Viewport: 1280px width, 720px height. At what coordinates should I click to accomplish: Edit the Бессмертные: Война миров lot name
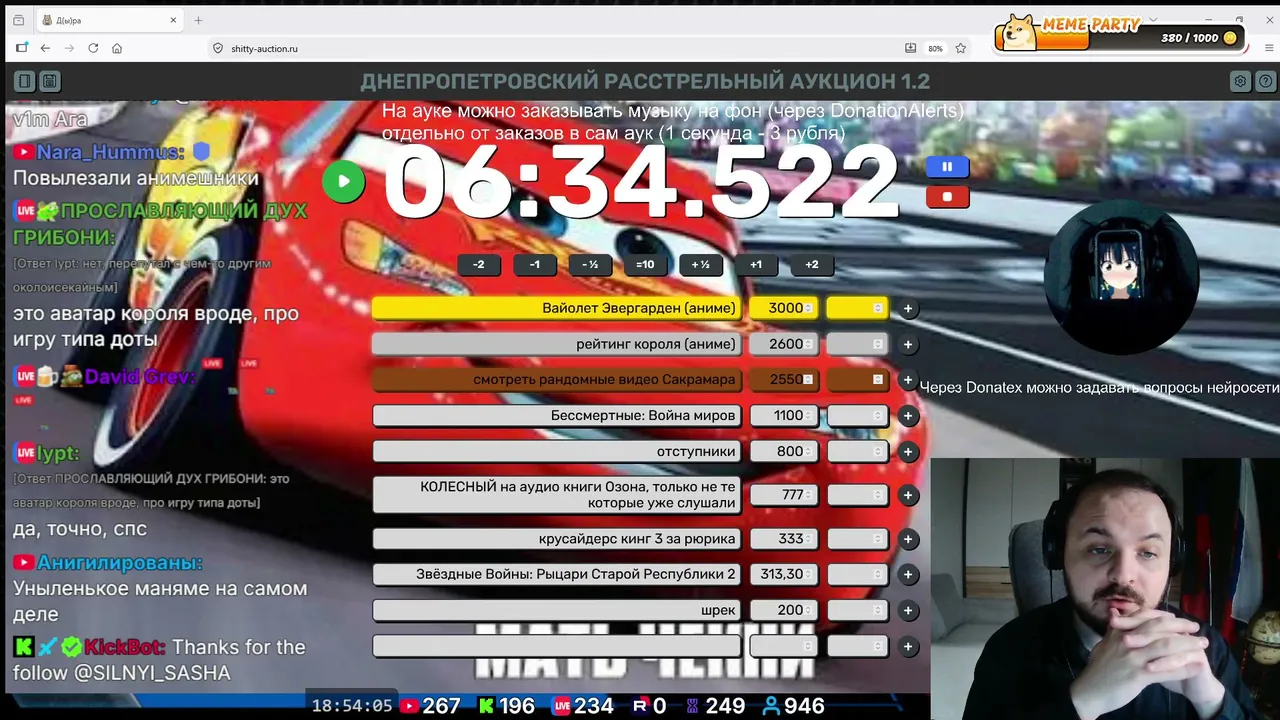coord(557,416)
